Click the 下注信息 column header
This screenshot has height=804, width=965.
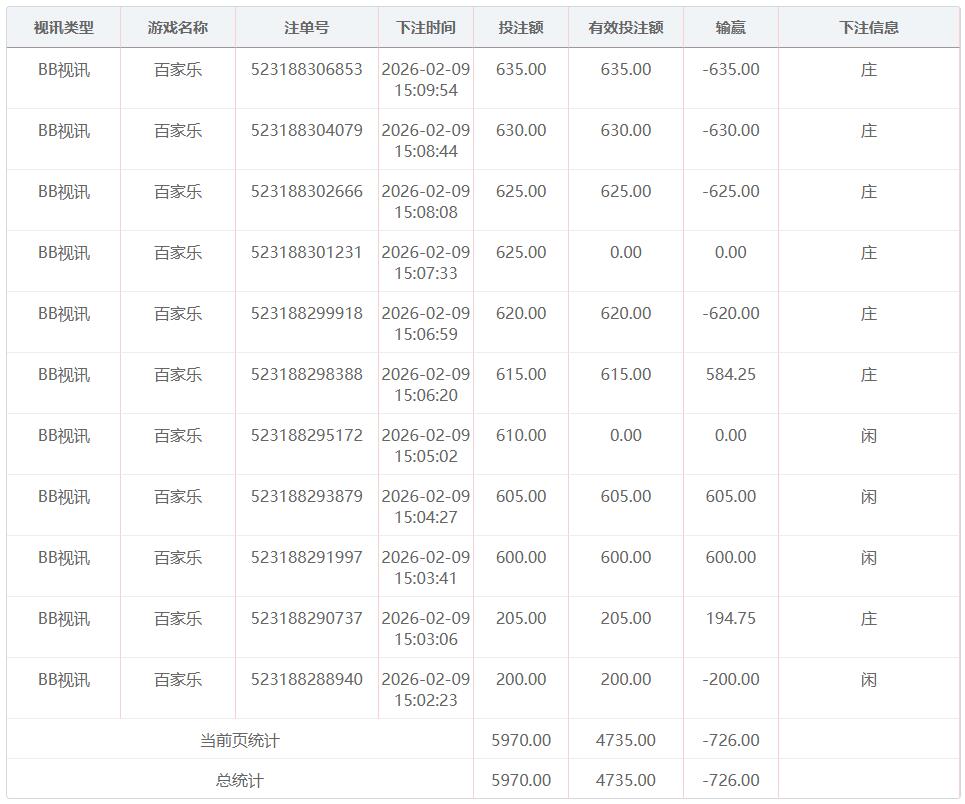pyautogui.click(x=868, y=28)
